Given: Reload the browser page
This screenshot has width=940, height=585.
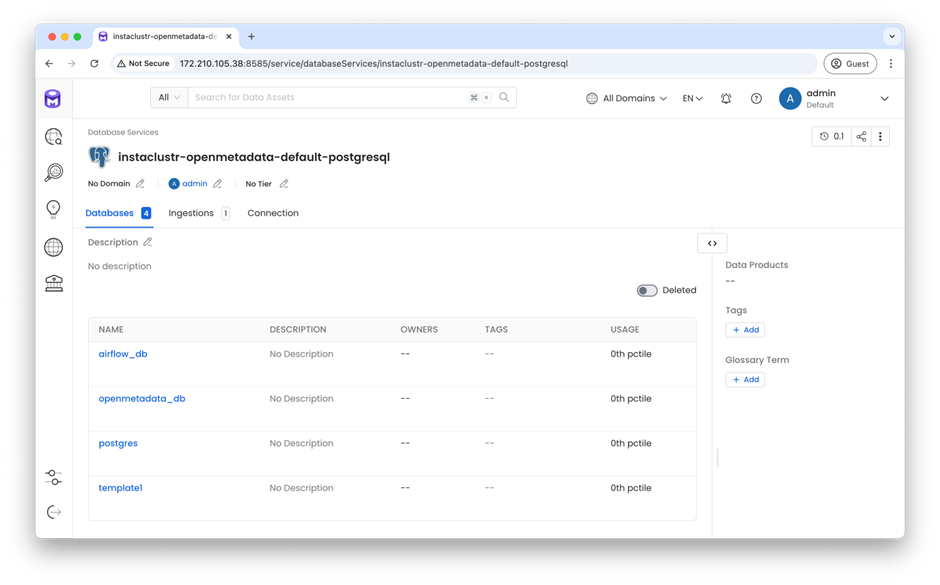Looking at the screenshot, I should (x=94, y=64).
